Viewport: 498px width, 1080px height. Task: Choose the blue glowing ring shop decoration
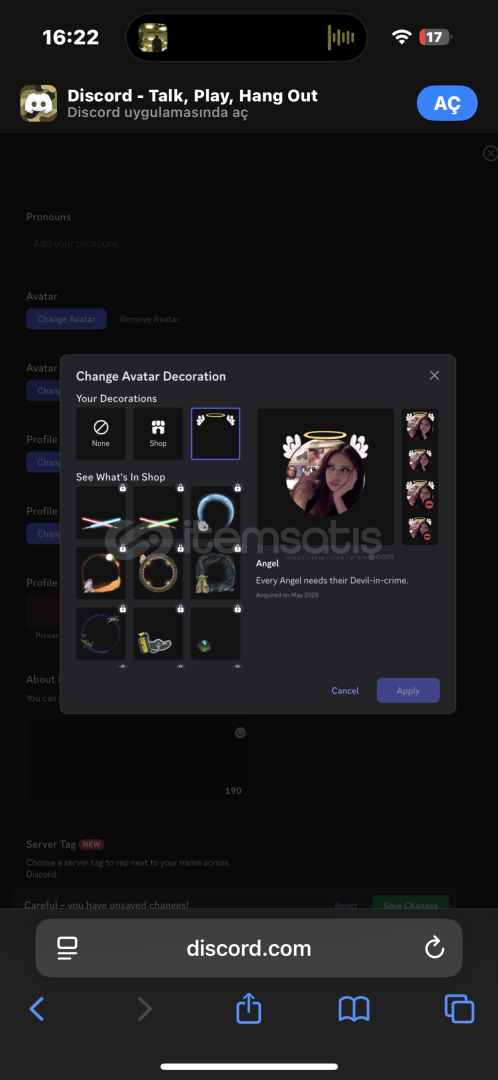pyautogui.click(x=216, y=512)
